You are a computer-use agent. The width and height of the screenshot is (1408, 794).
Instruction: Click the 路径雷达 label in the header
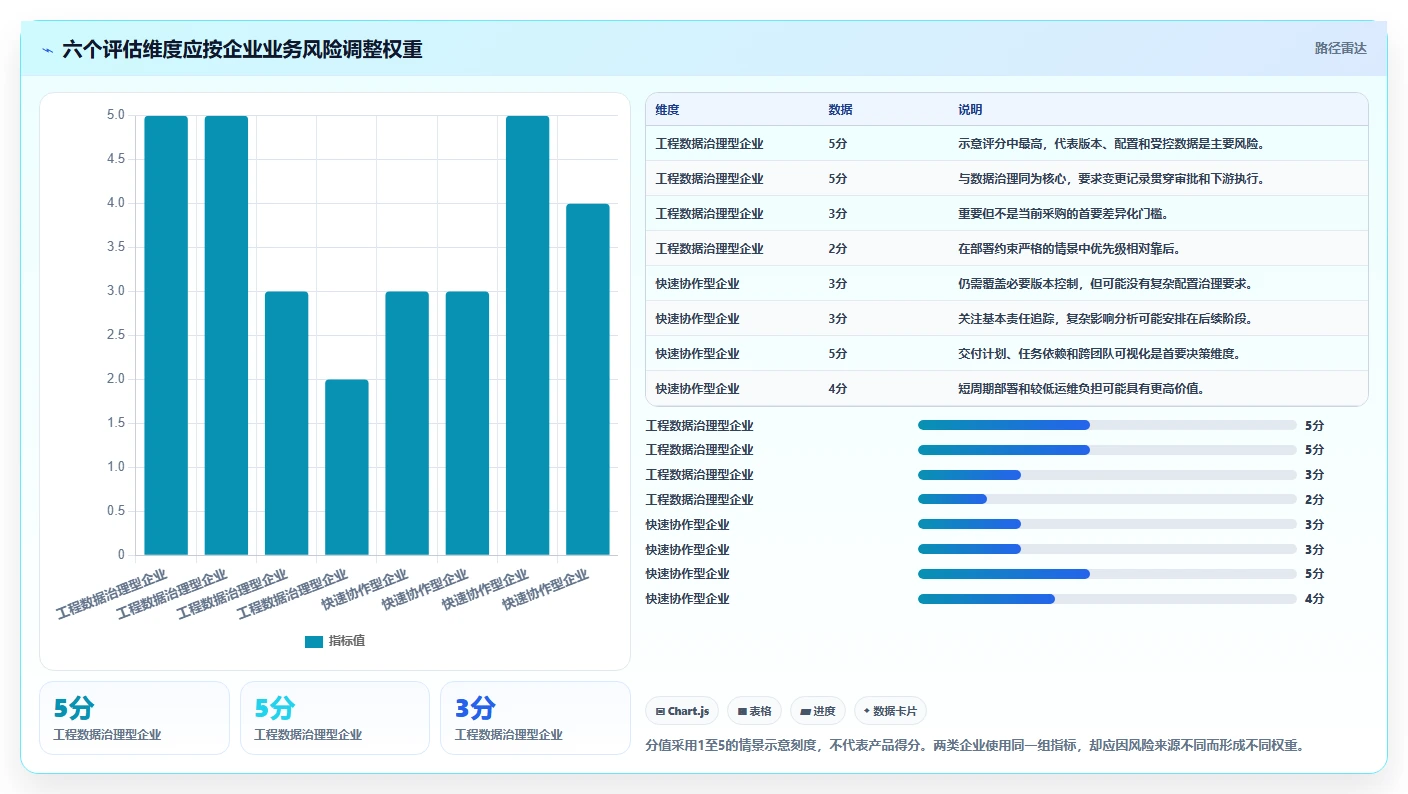[x=1340, y=48]
